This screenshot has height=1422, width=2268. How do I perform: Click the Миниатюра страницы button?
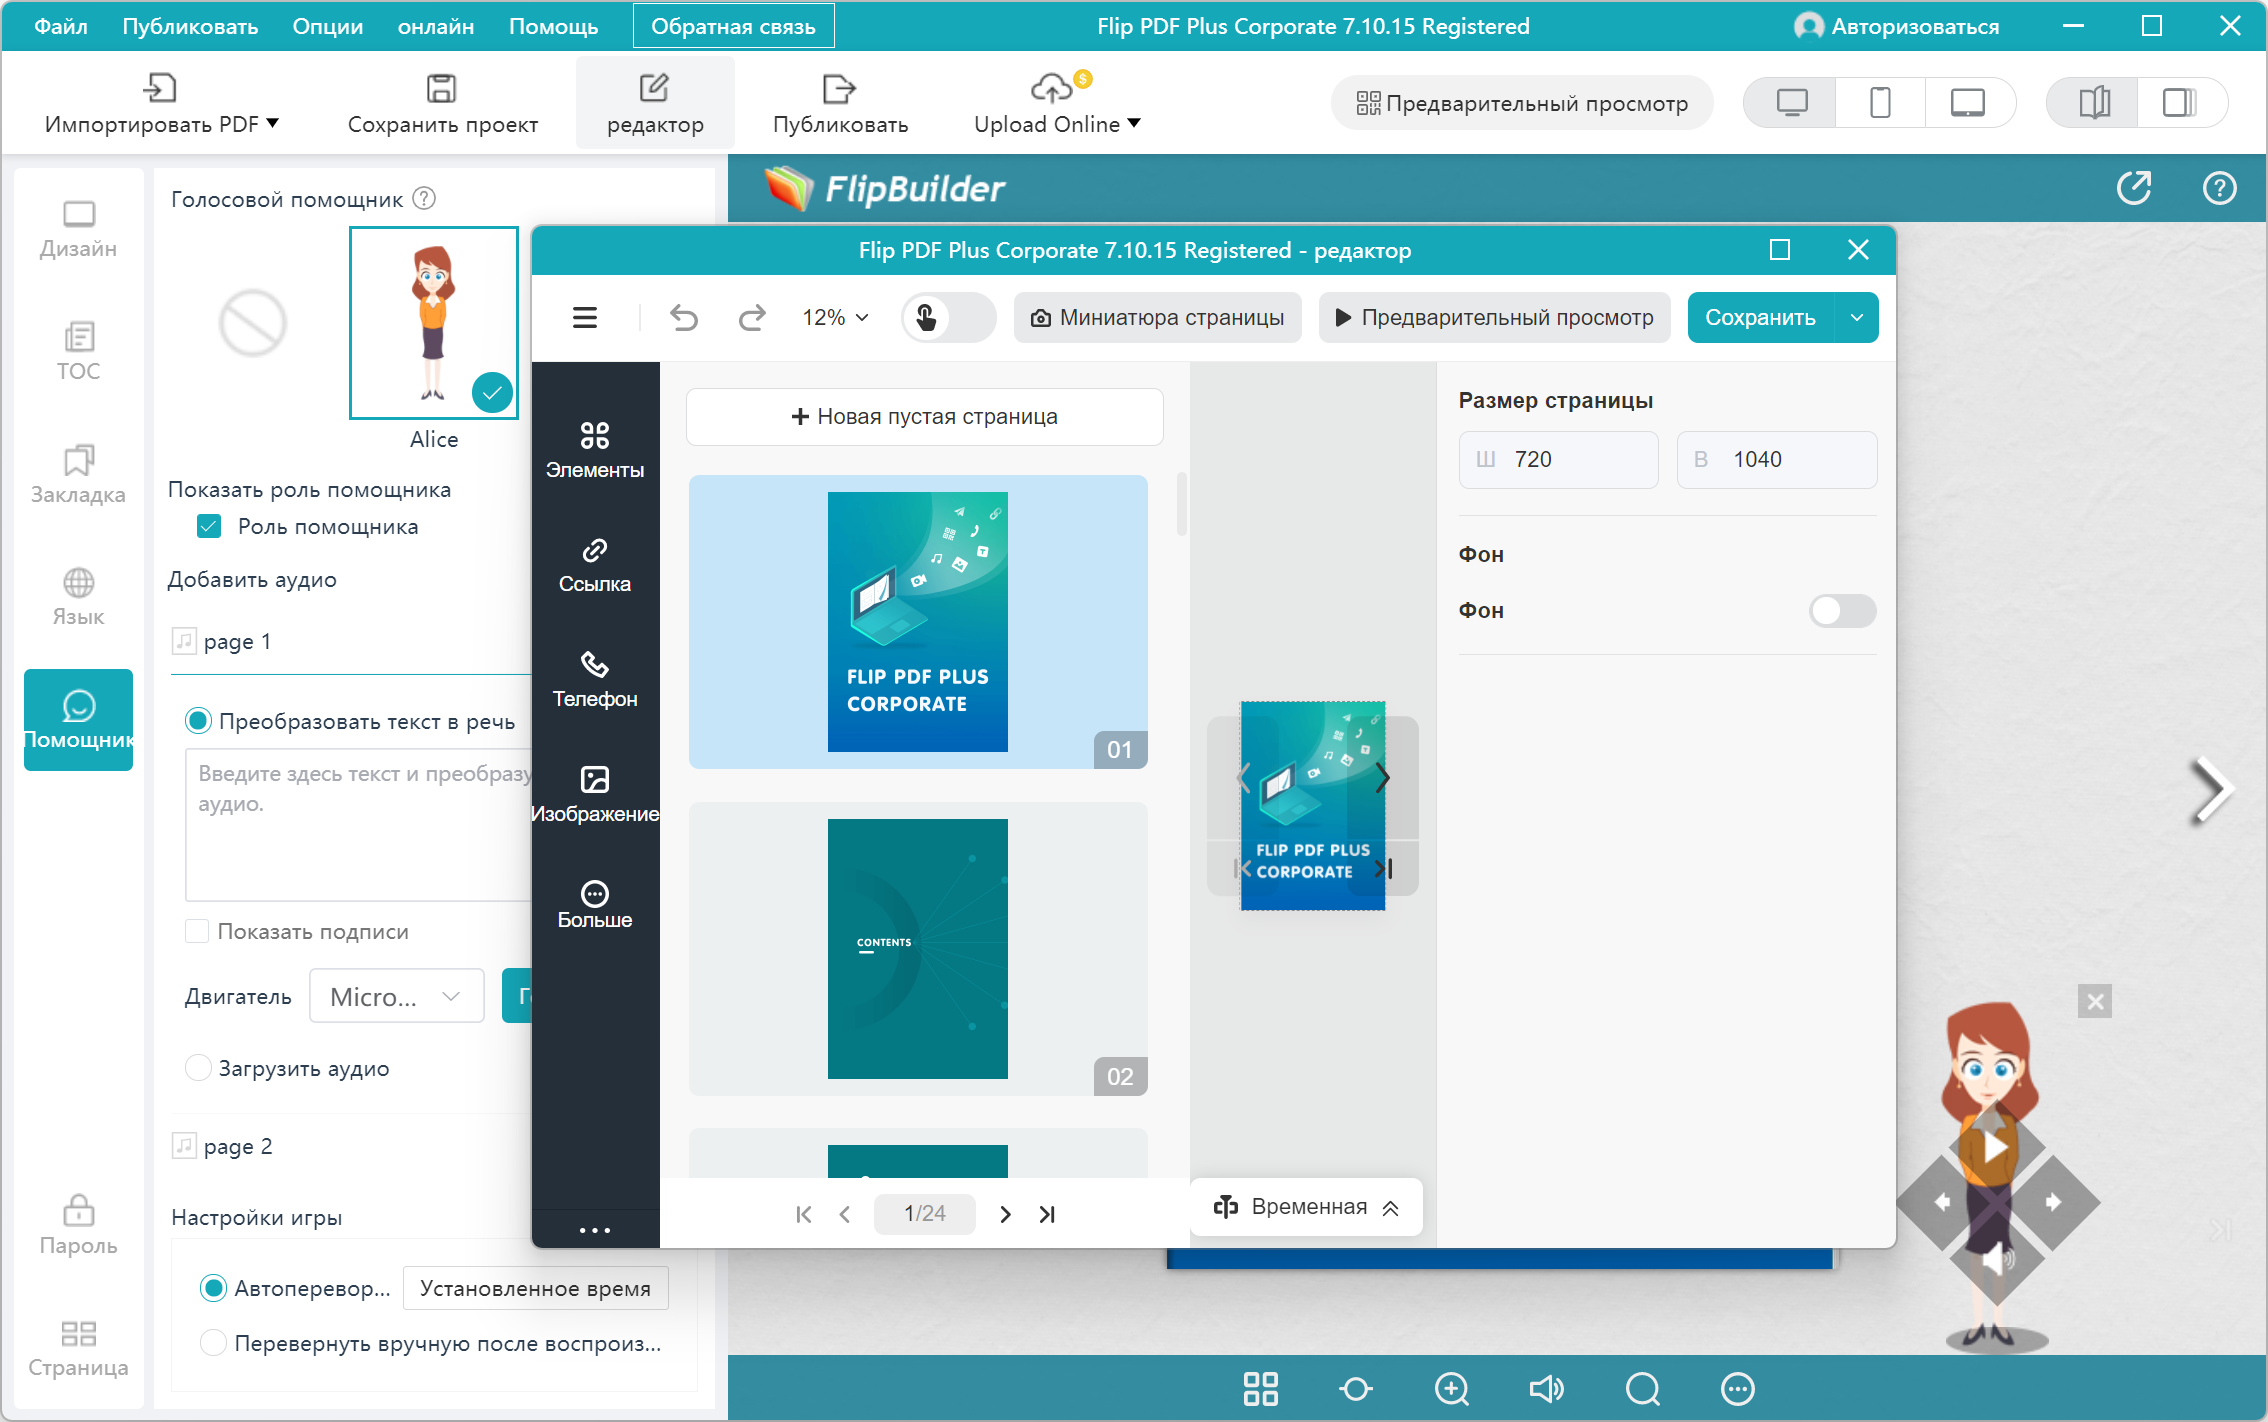click(x=1157, y=318)
